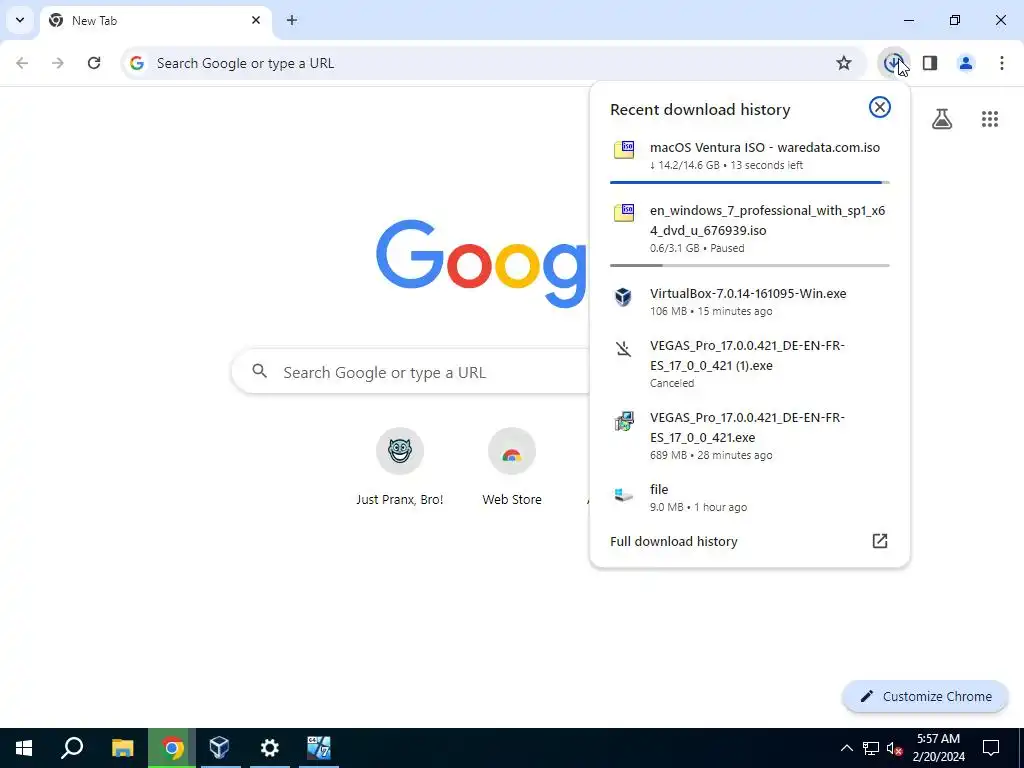Screen dimensions: 1024x768
Task: Open full download history external link icon
Action: point(880,541)
